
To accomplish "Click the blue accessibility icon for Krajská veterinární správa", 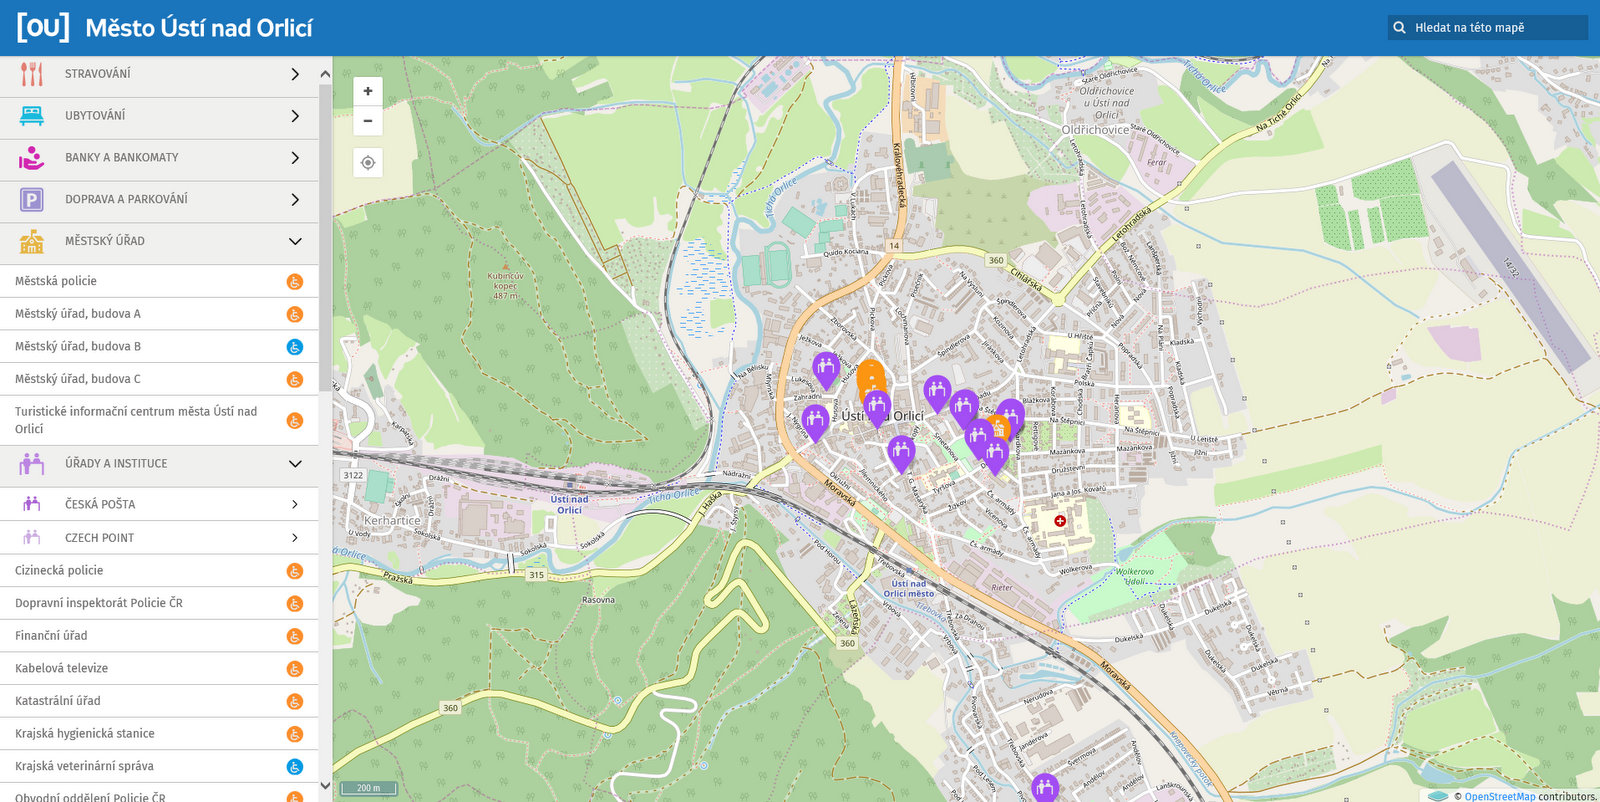I will coord(295,767).
